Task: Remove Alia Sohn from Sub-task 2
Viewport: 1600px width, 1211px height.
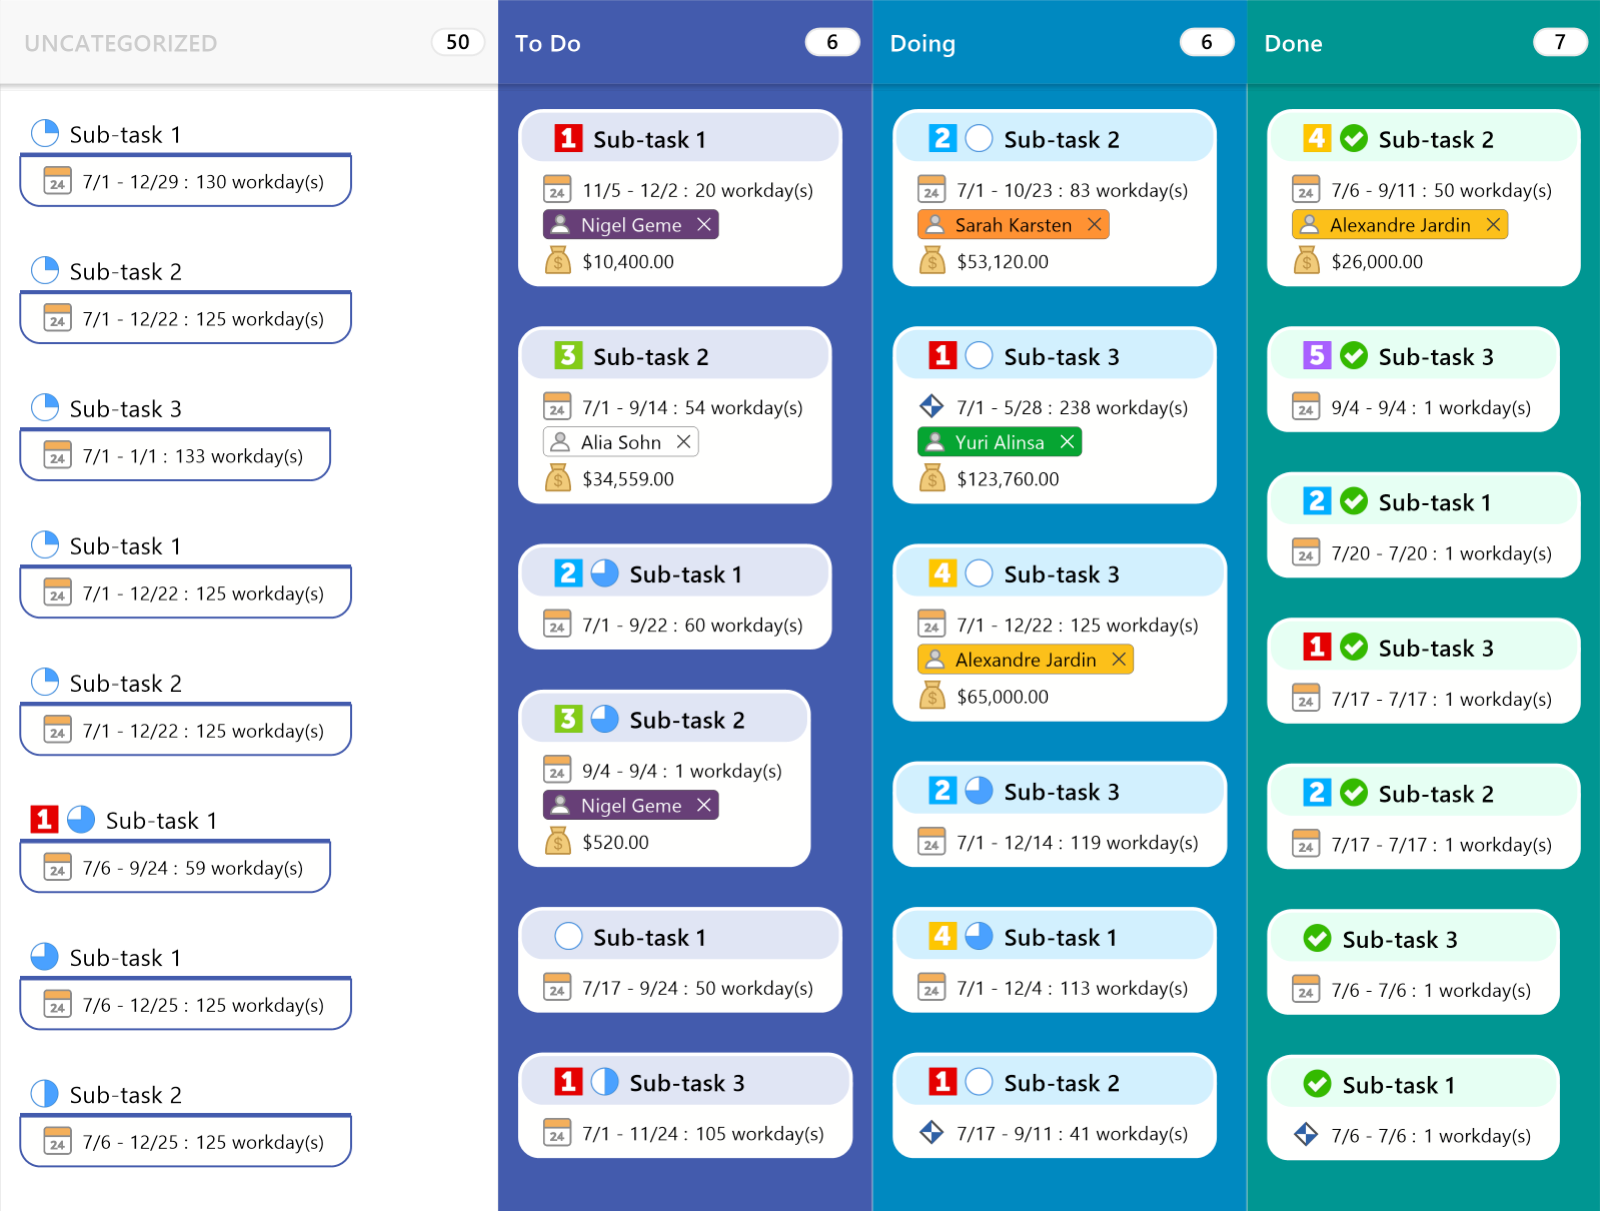Action: 684,441
